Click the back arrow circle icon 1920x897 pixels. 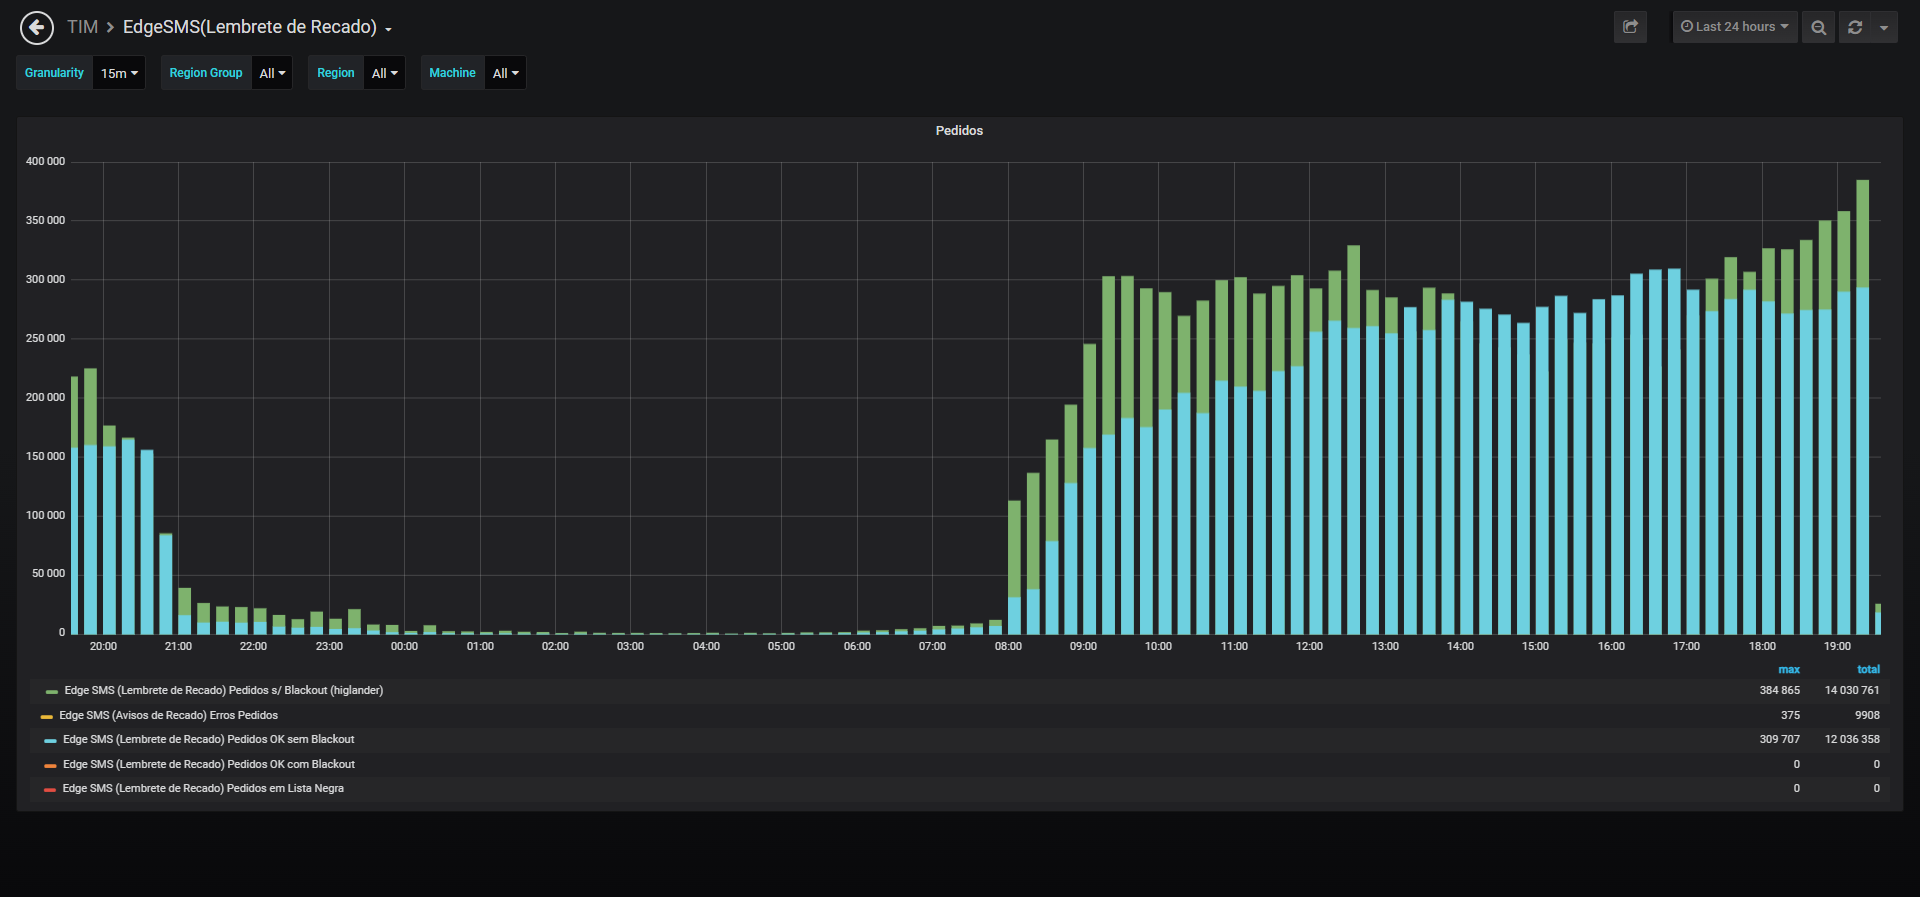click(37, 27)
